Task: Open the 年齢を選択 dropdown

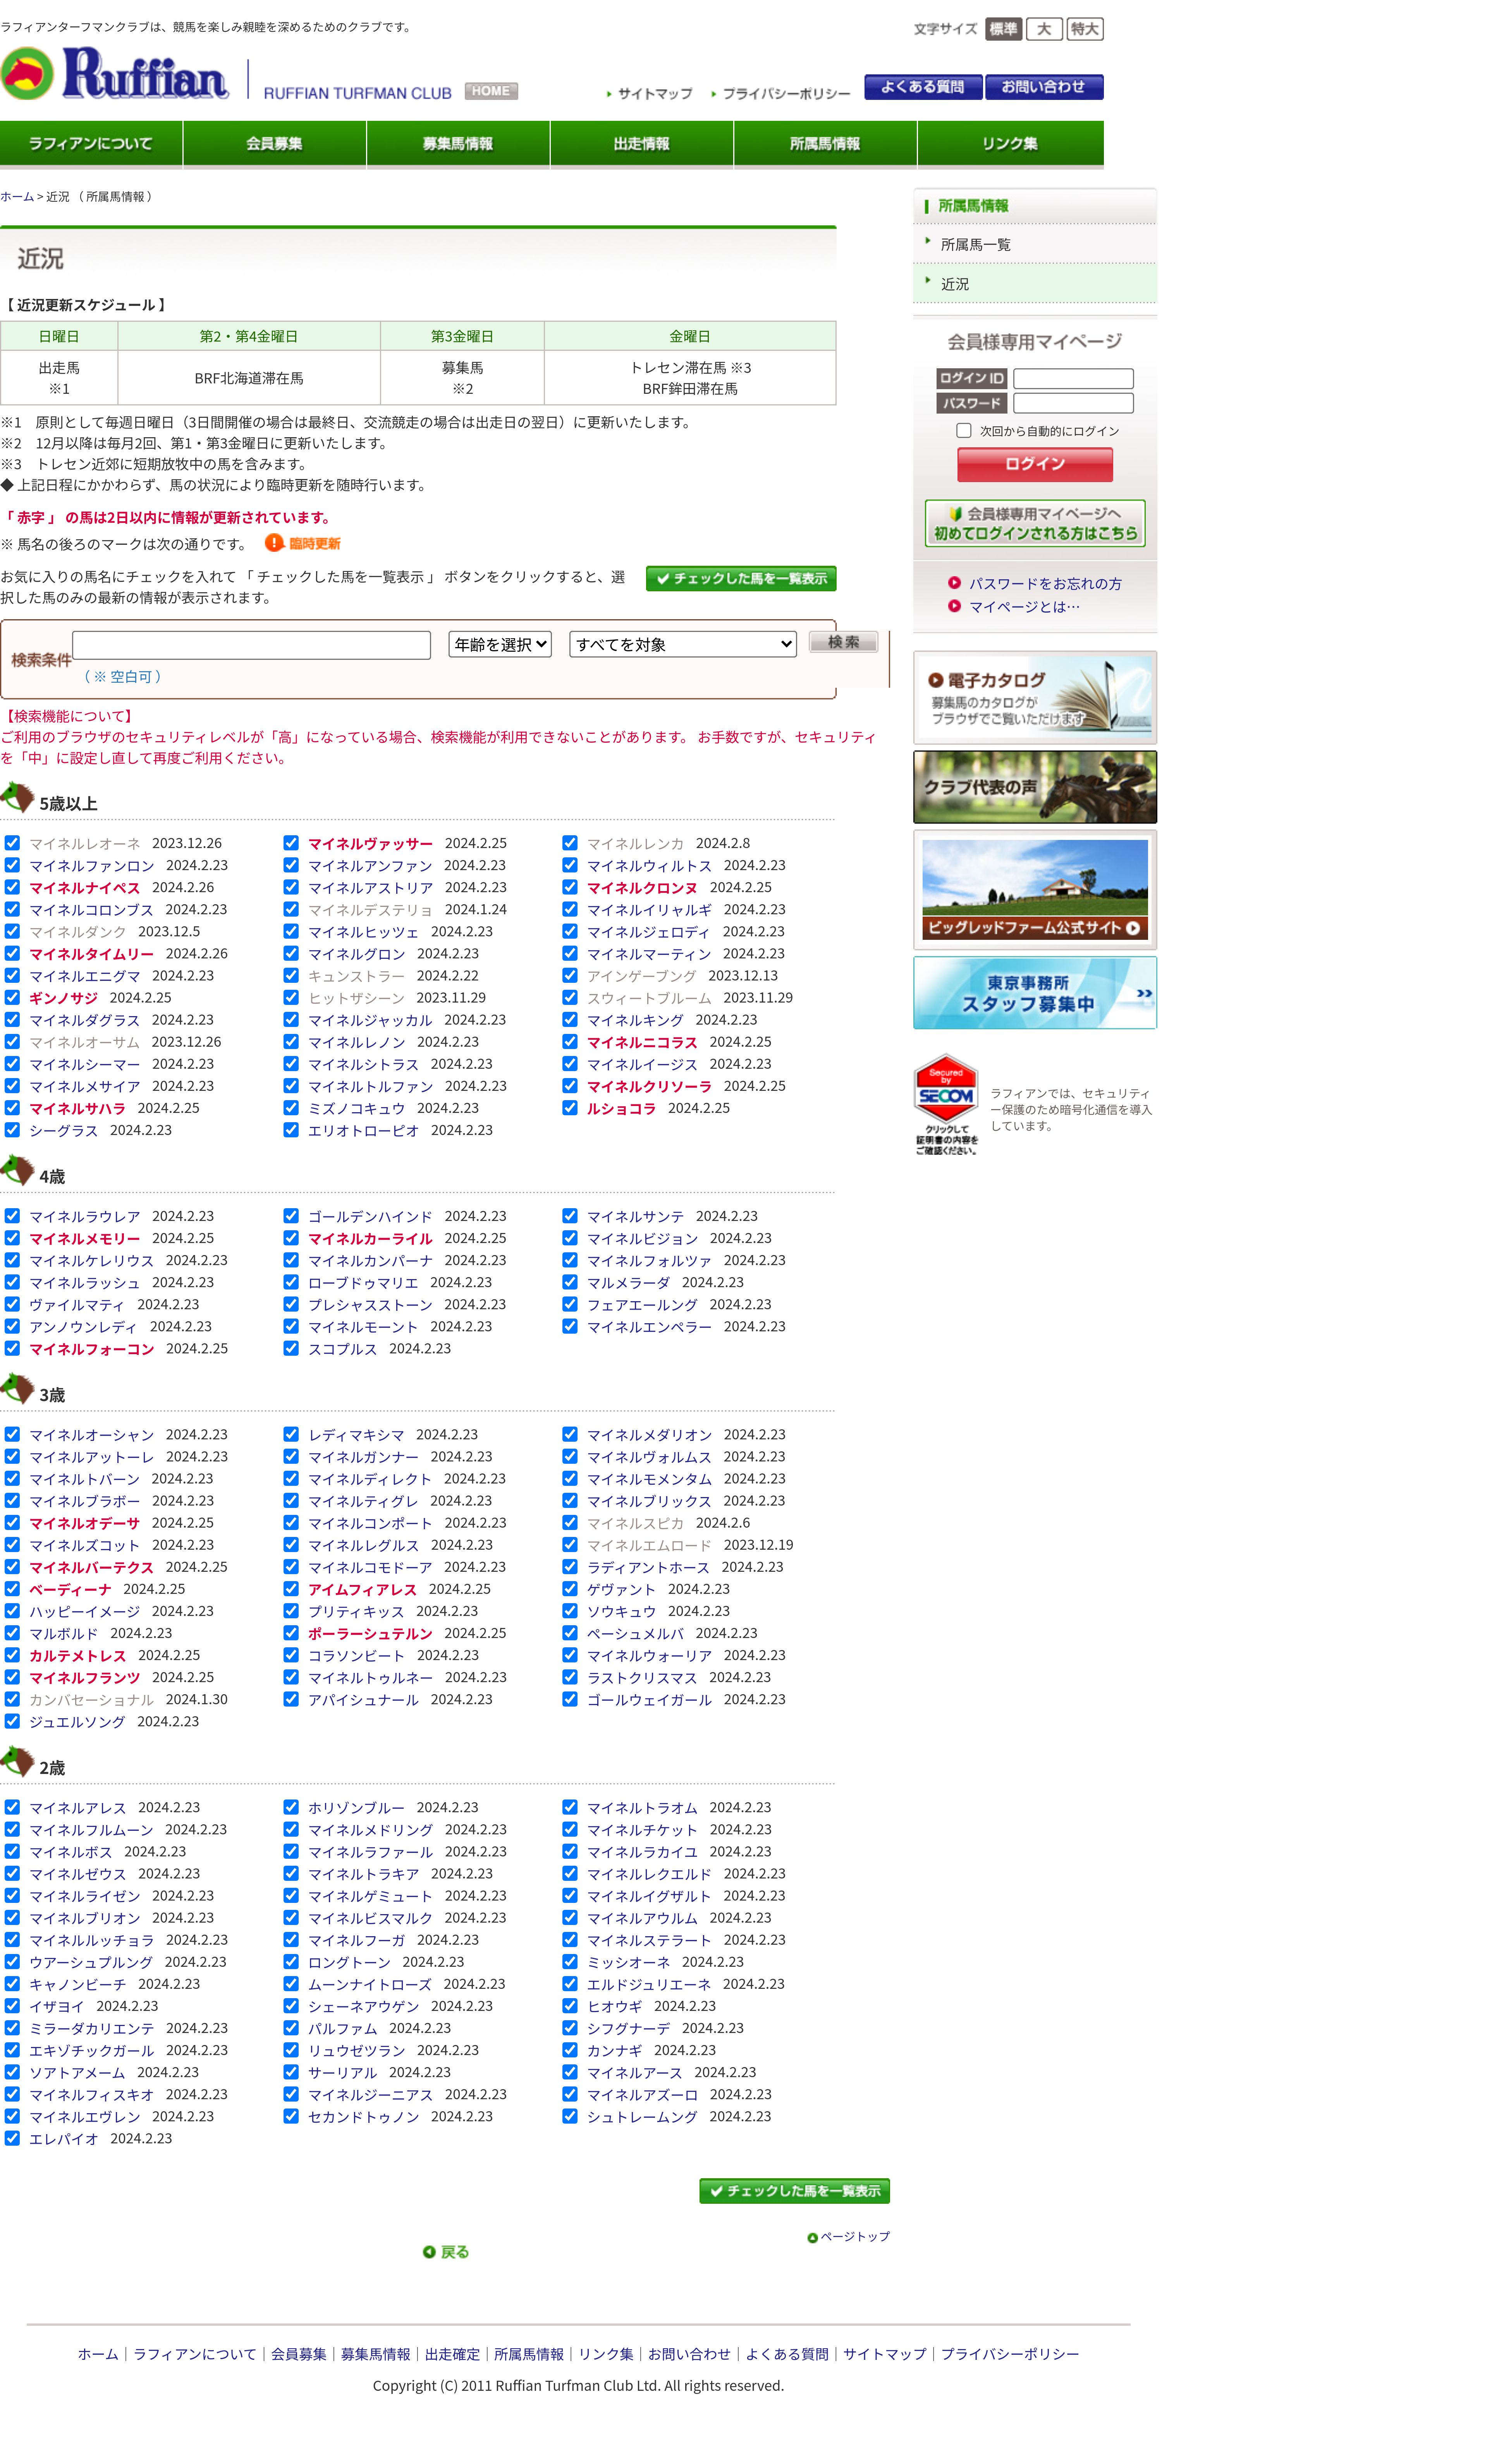Action: pyautogui.click(x=500, y=644)
